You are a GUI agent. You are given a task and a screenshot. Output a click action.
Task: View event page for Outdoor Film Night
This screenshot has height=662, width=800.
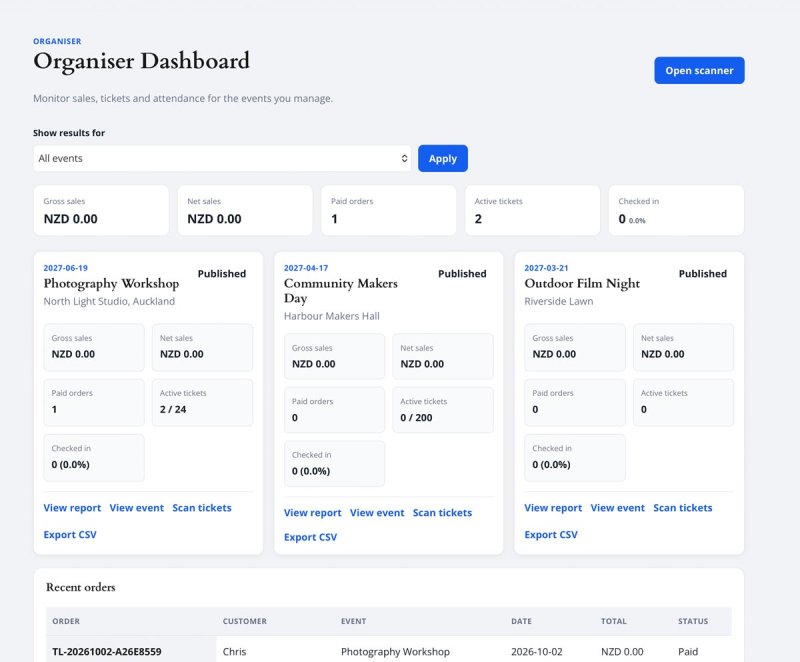coord(618,508)
